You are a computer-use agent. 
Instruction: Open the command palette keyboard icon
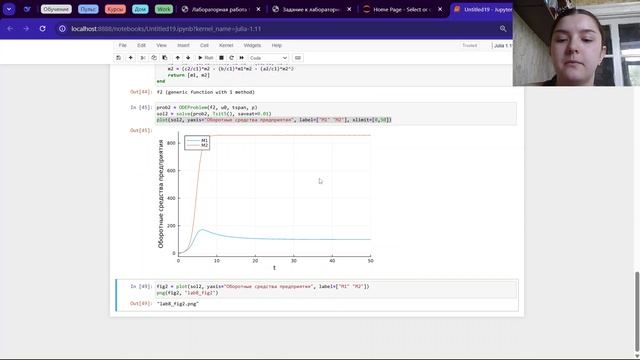tap(298, 58)
